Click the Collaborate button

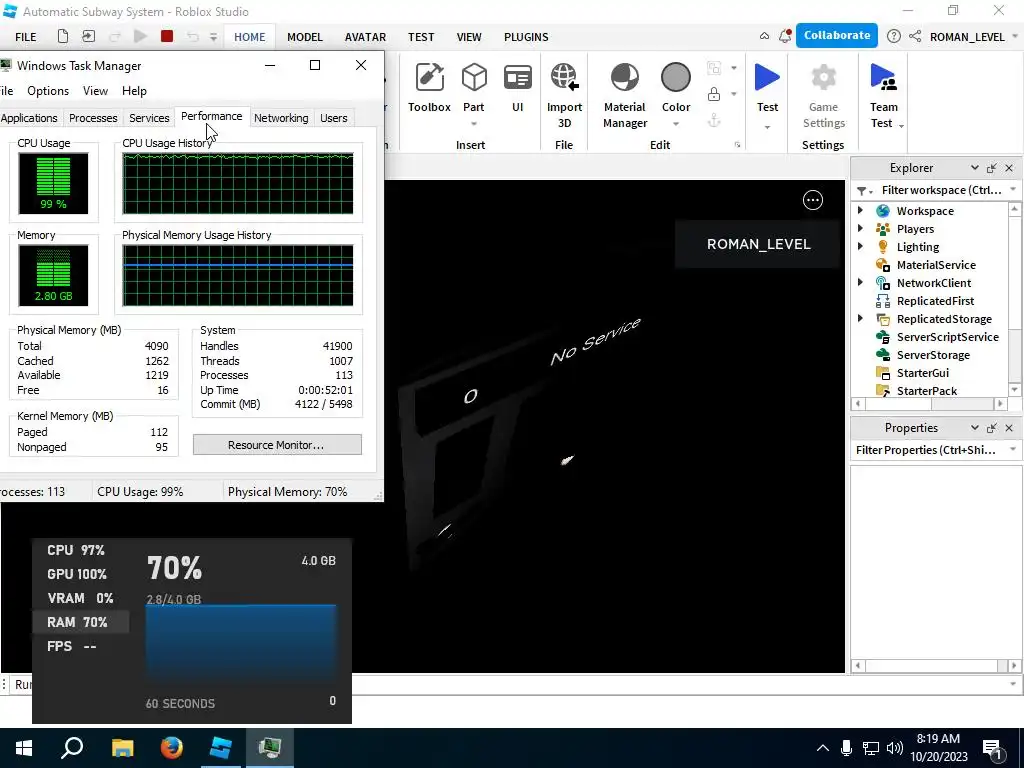pos(837,35)
